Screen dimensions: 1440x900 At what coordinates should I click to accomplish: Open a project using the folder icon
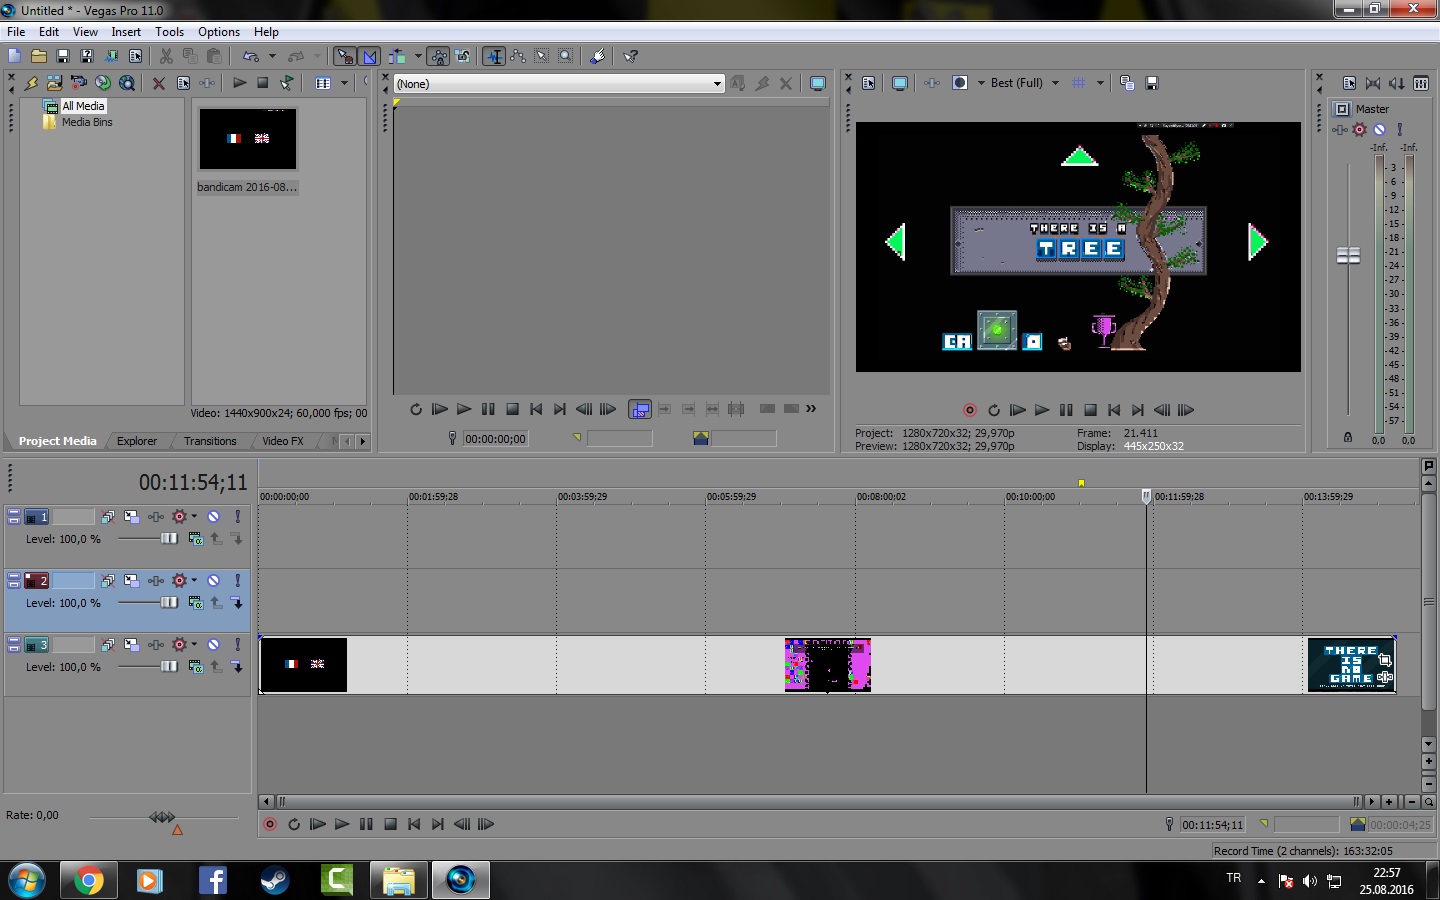pos(39,56)
